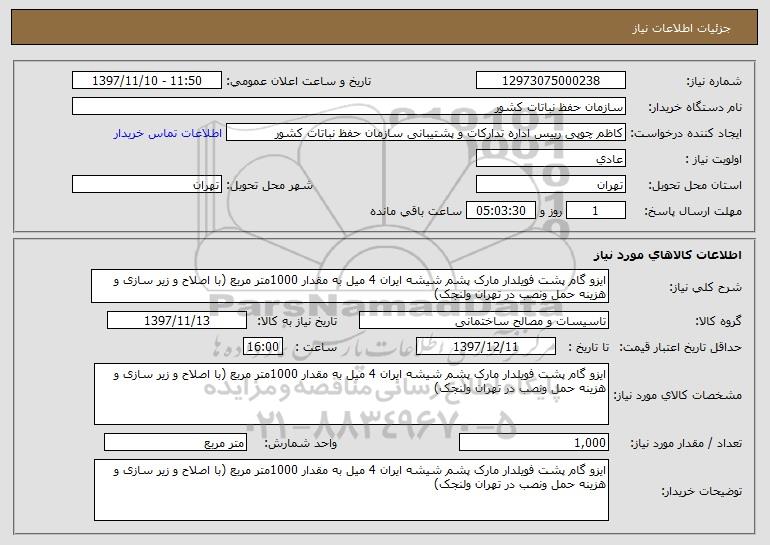This screenshot has width=770, height=545.
Task: Click the توضیحات خریدار label
Action: click(x=702, y=491)
